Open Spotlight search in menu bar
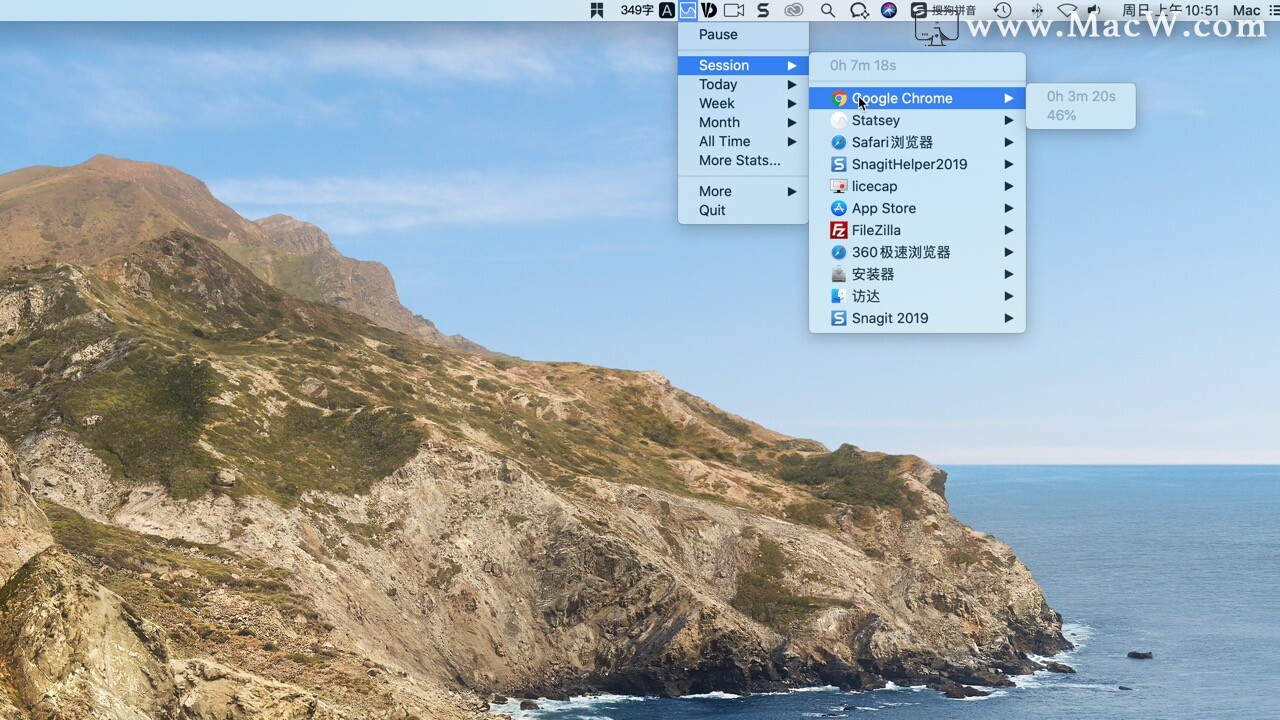1280x720 pixels. (x=827, y=10)
